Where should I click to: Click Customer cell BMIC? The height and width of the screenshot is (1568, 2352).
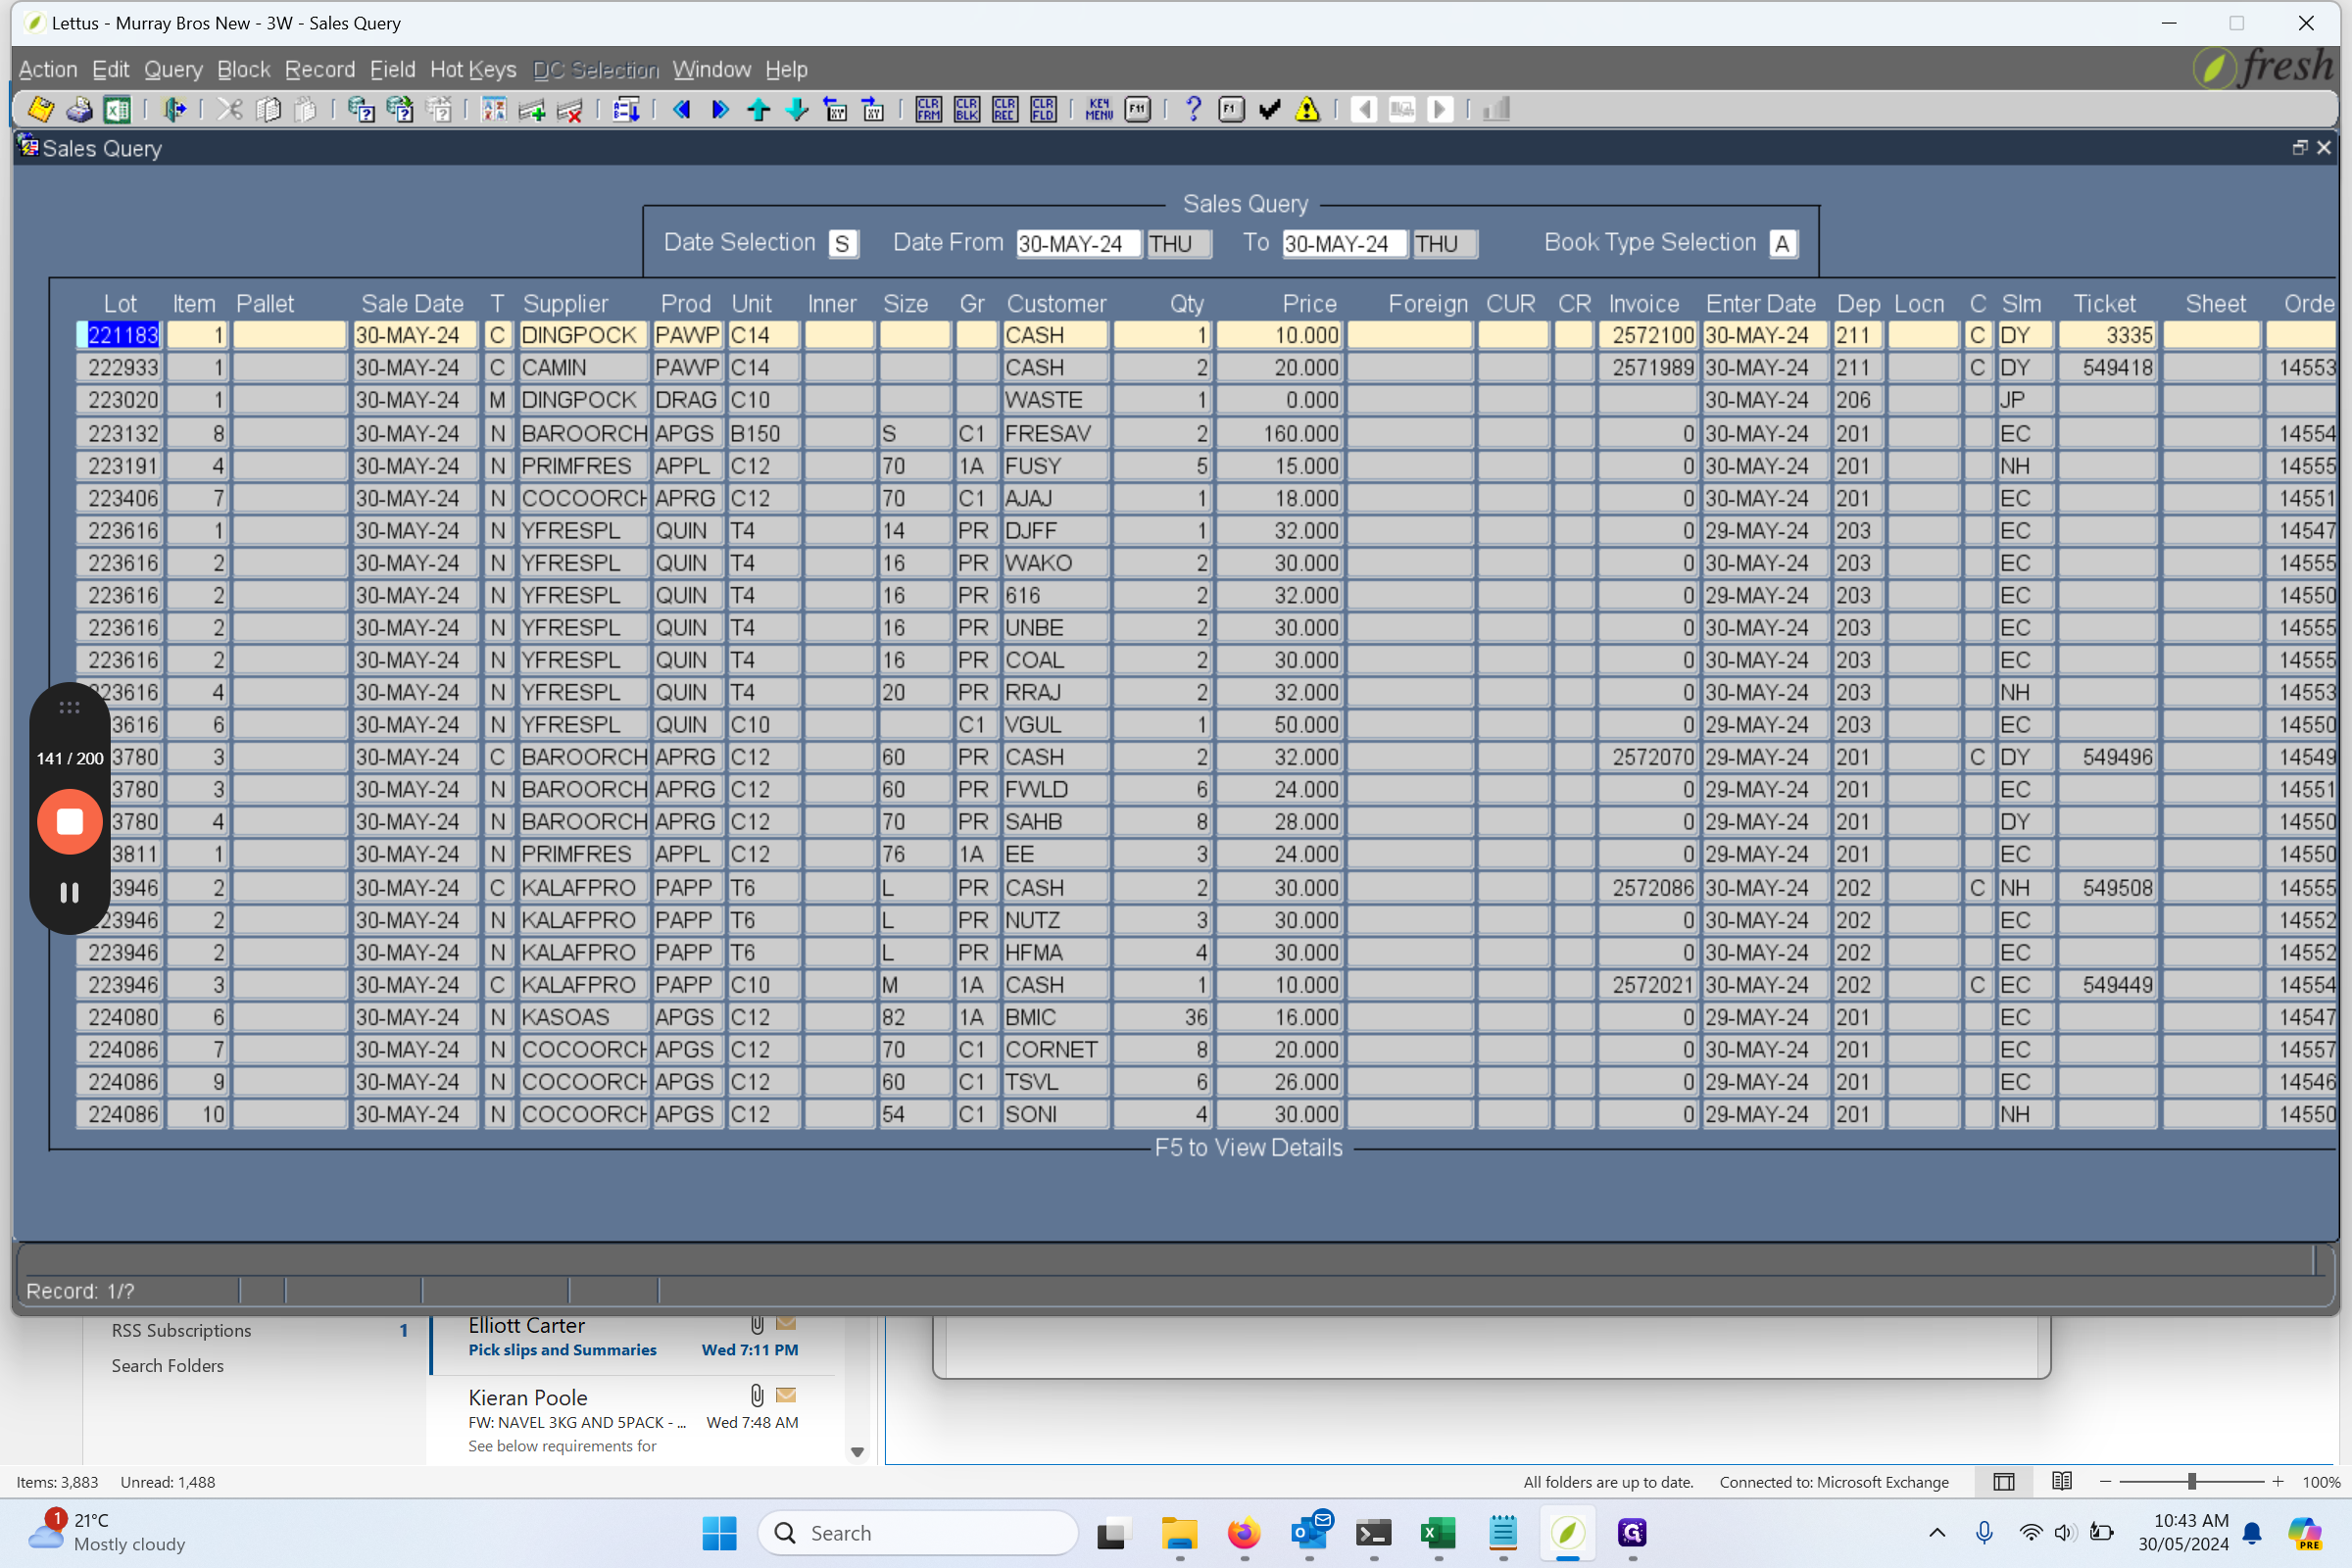(x=1055, y=1017)
